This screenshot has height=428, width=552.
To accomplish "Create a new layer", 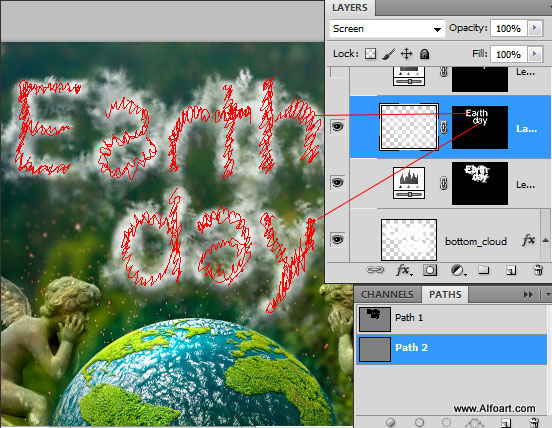I will (511, 270).
